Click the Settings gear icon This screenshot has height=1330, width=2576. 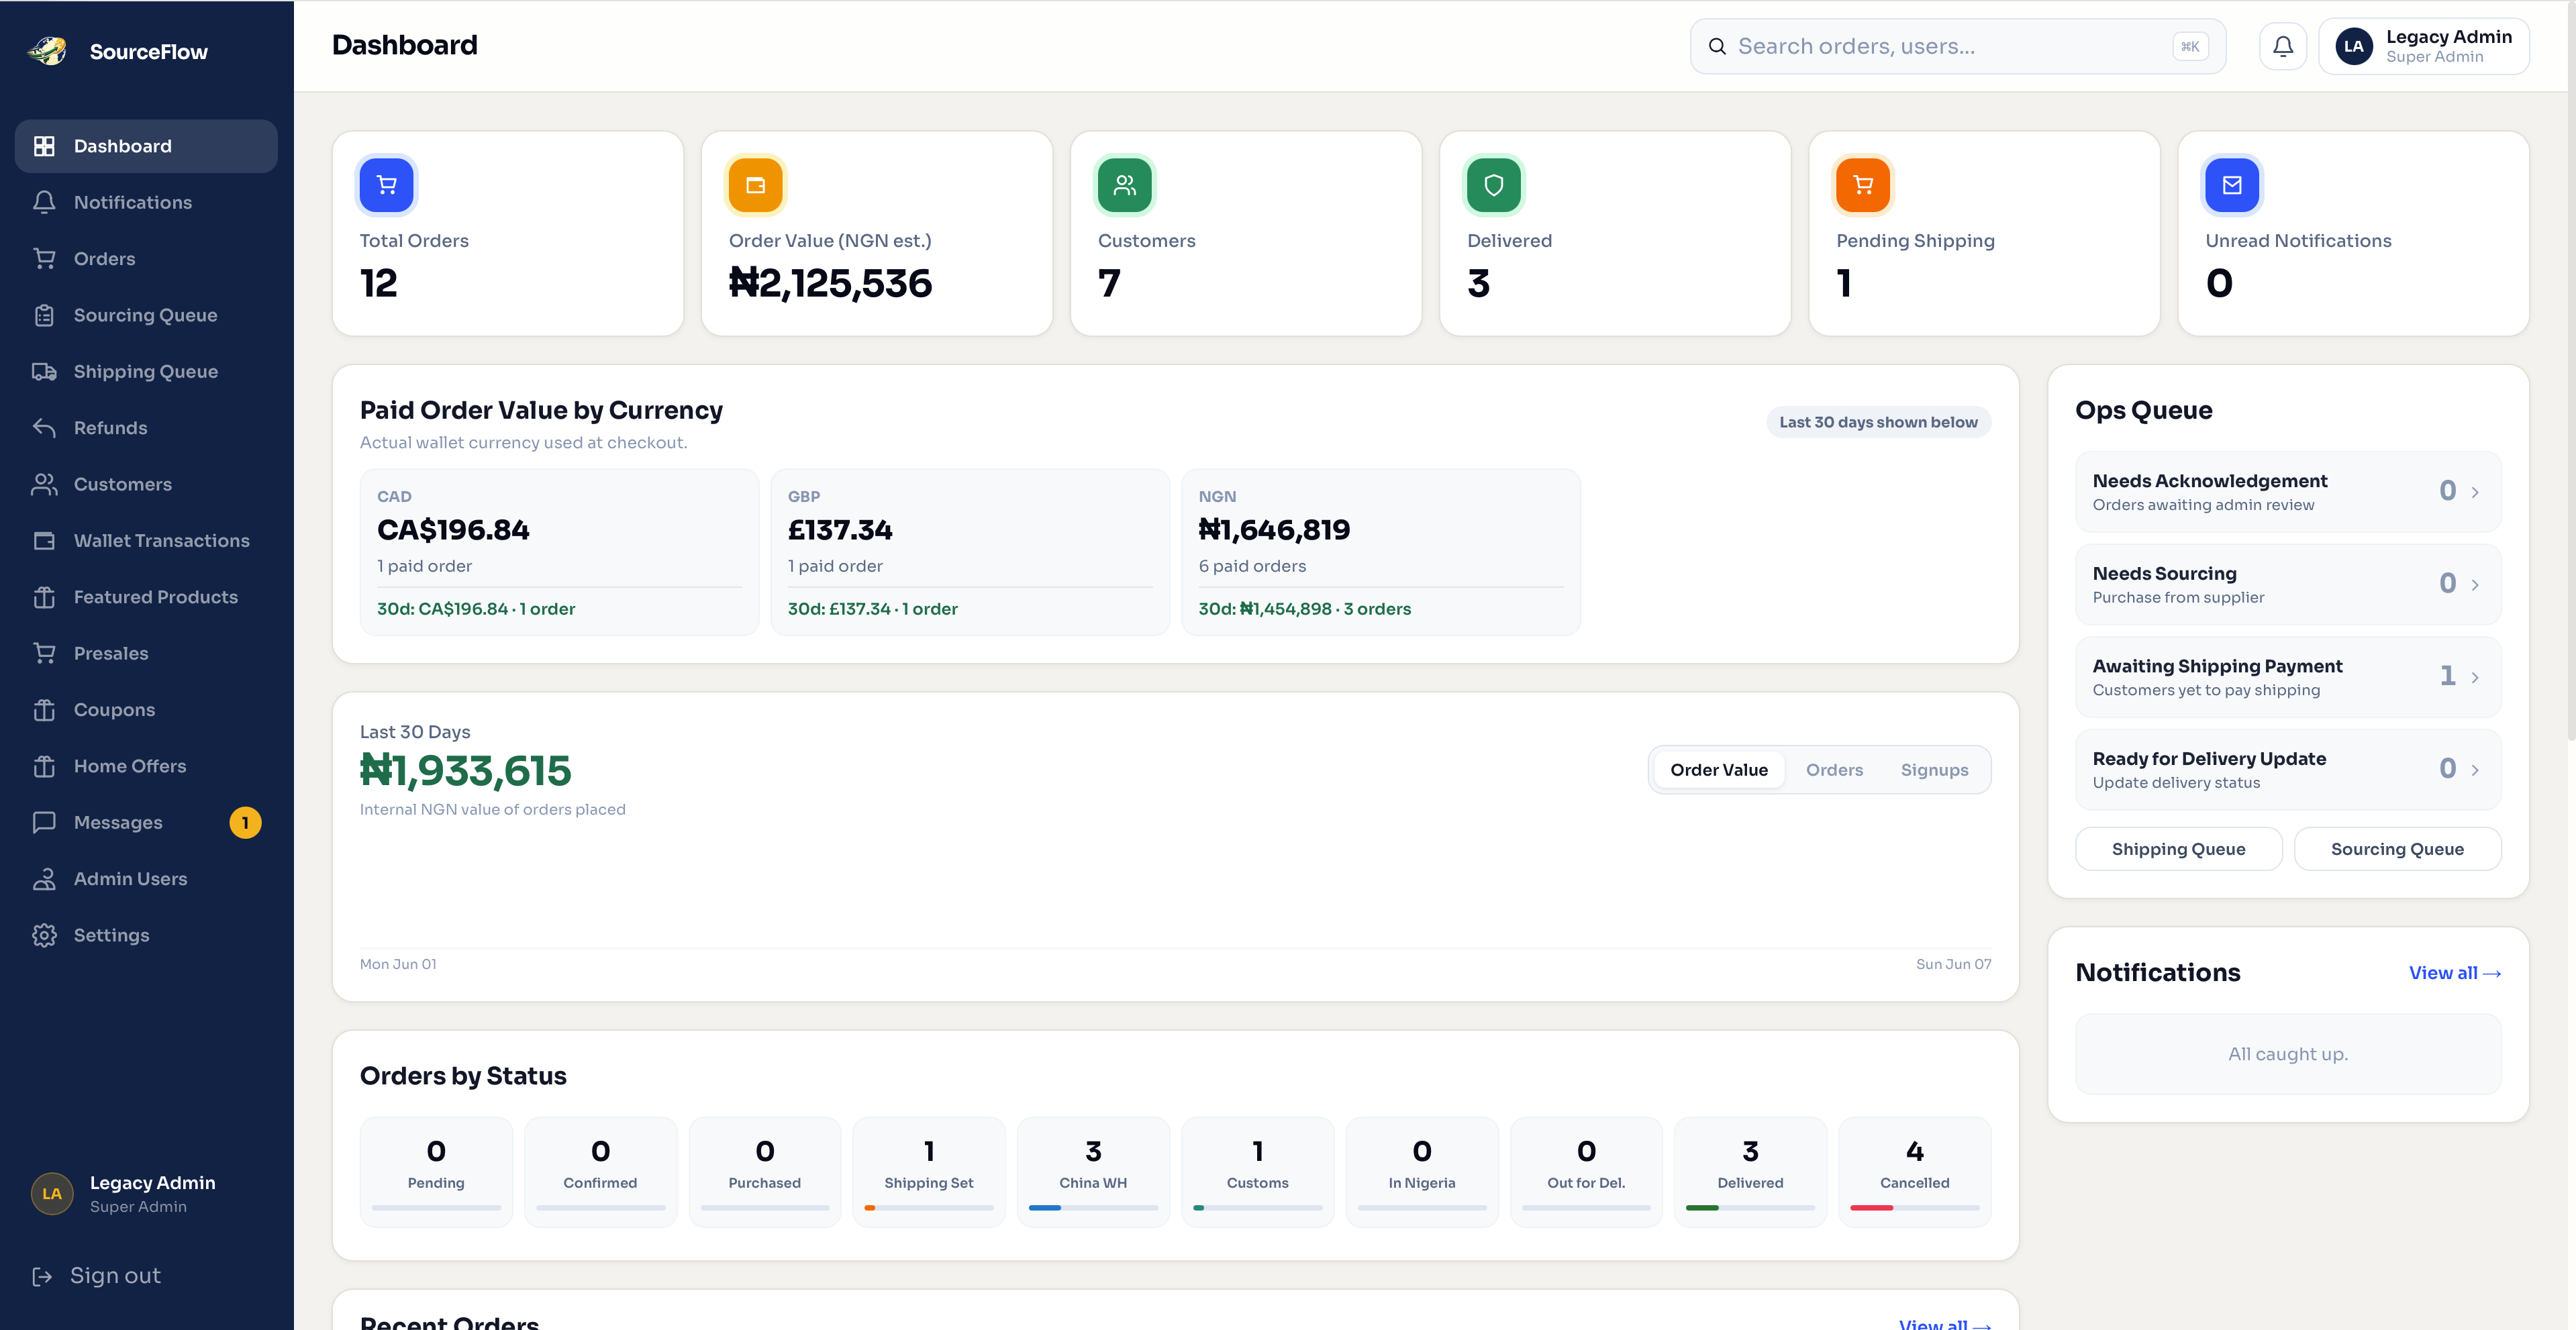coord(44,935)
